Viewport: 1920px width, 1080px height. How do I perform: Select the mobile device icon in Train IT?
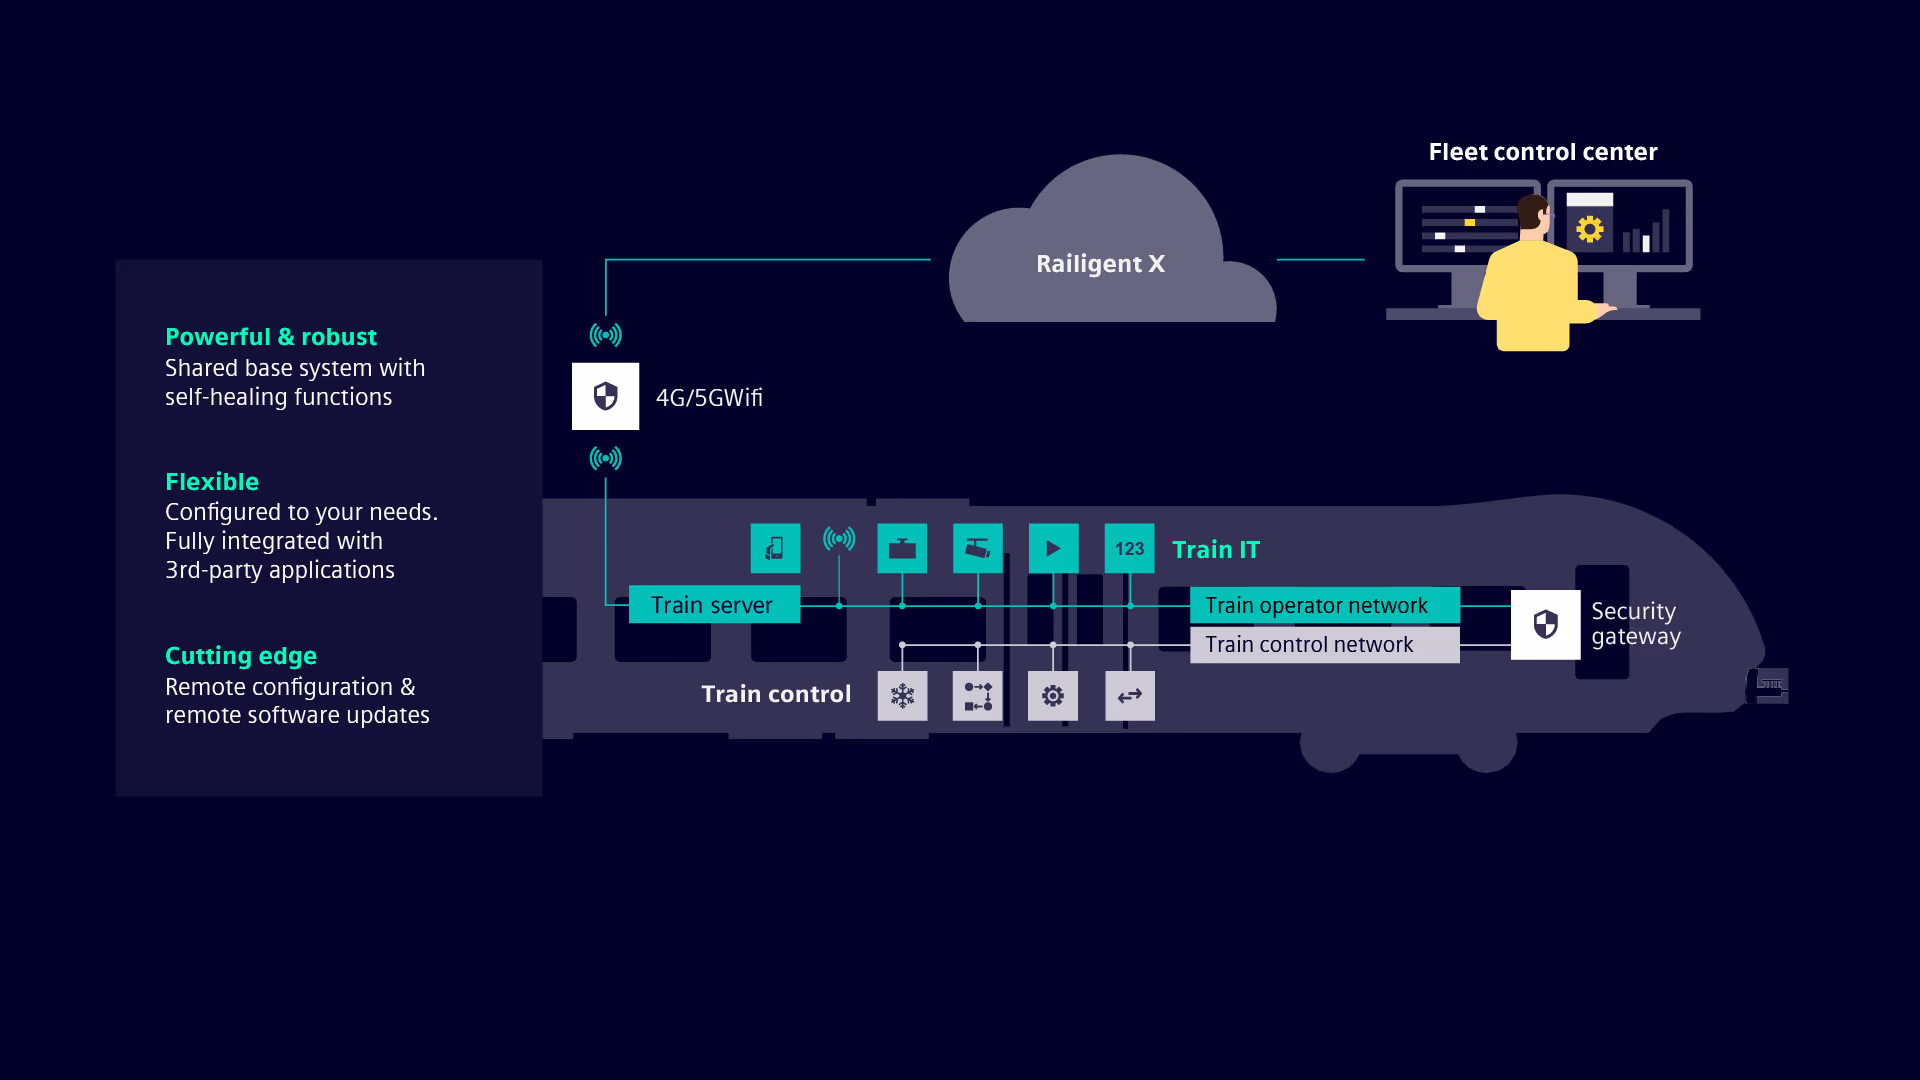(775, 548)
